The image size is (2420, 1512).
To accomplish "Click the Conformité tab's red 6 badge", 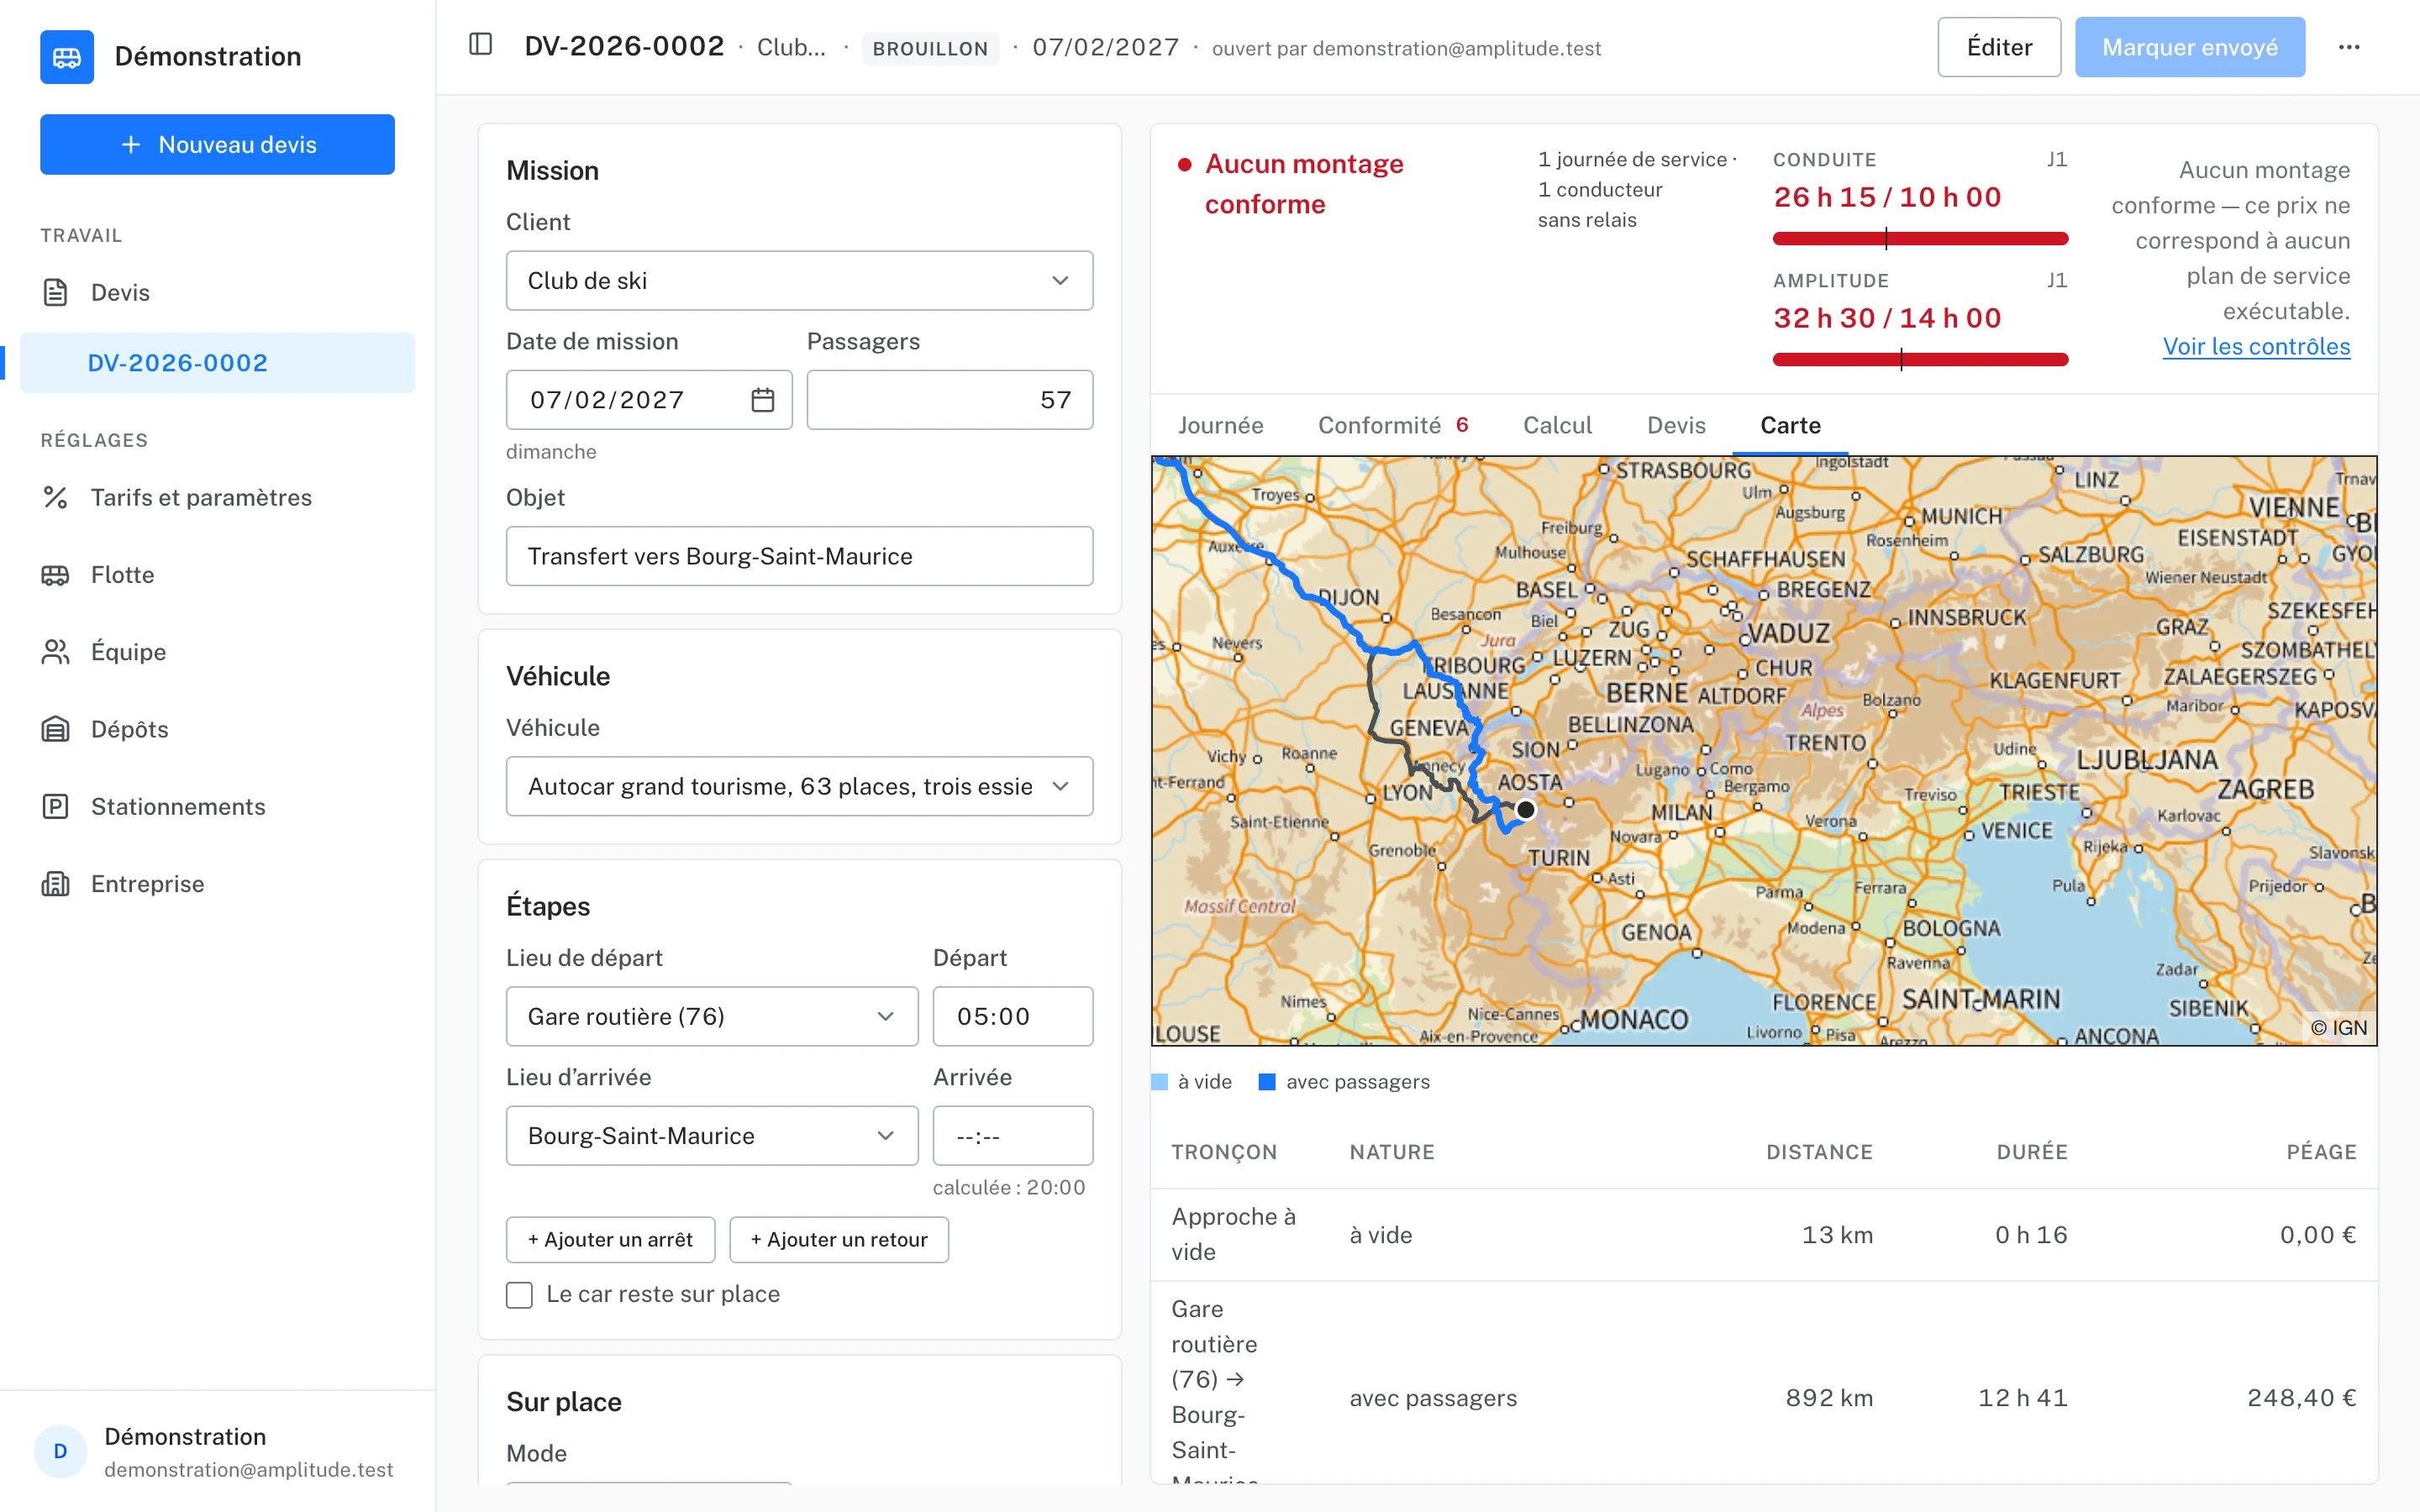I will click(1462, 425).
